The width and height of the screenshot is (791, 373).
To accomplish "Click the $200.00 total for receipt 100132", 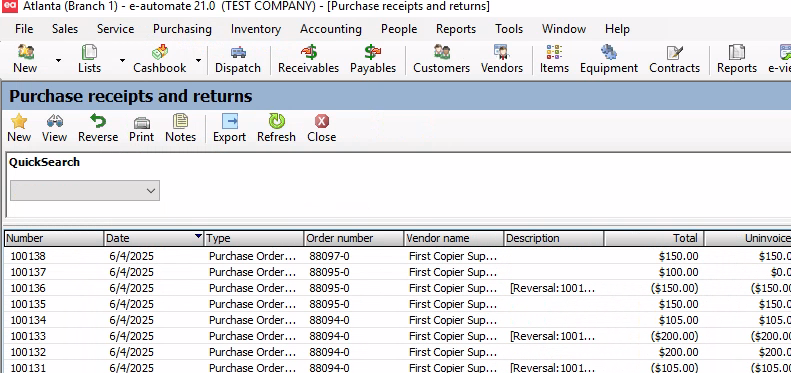I will (679, 352).
